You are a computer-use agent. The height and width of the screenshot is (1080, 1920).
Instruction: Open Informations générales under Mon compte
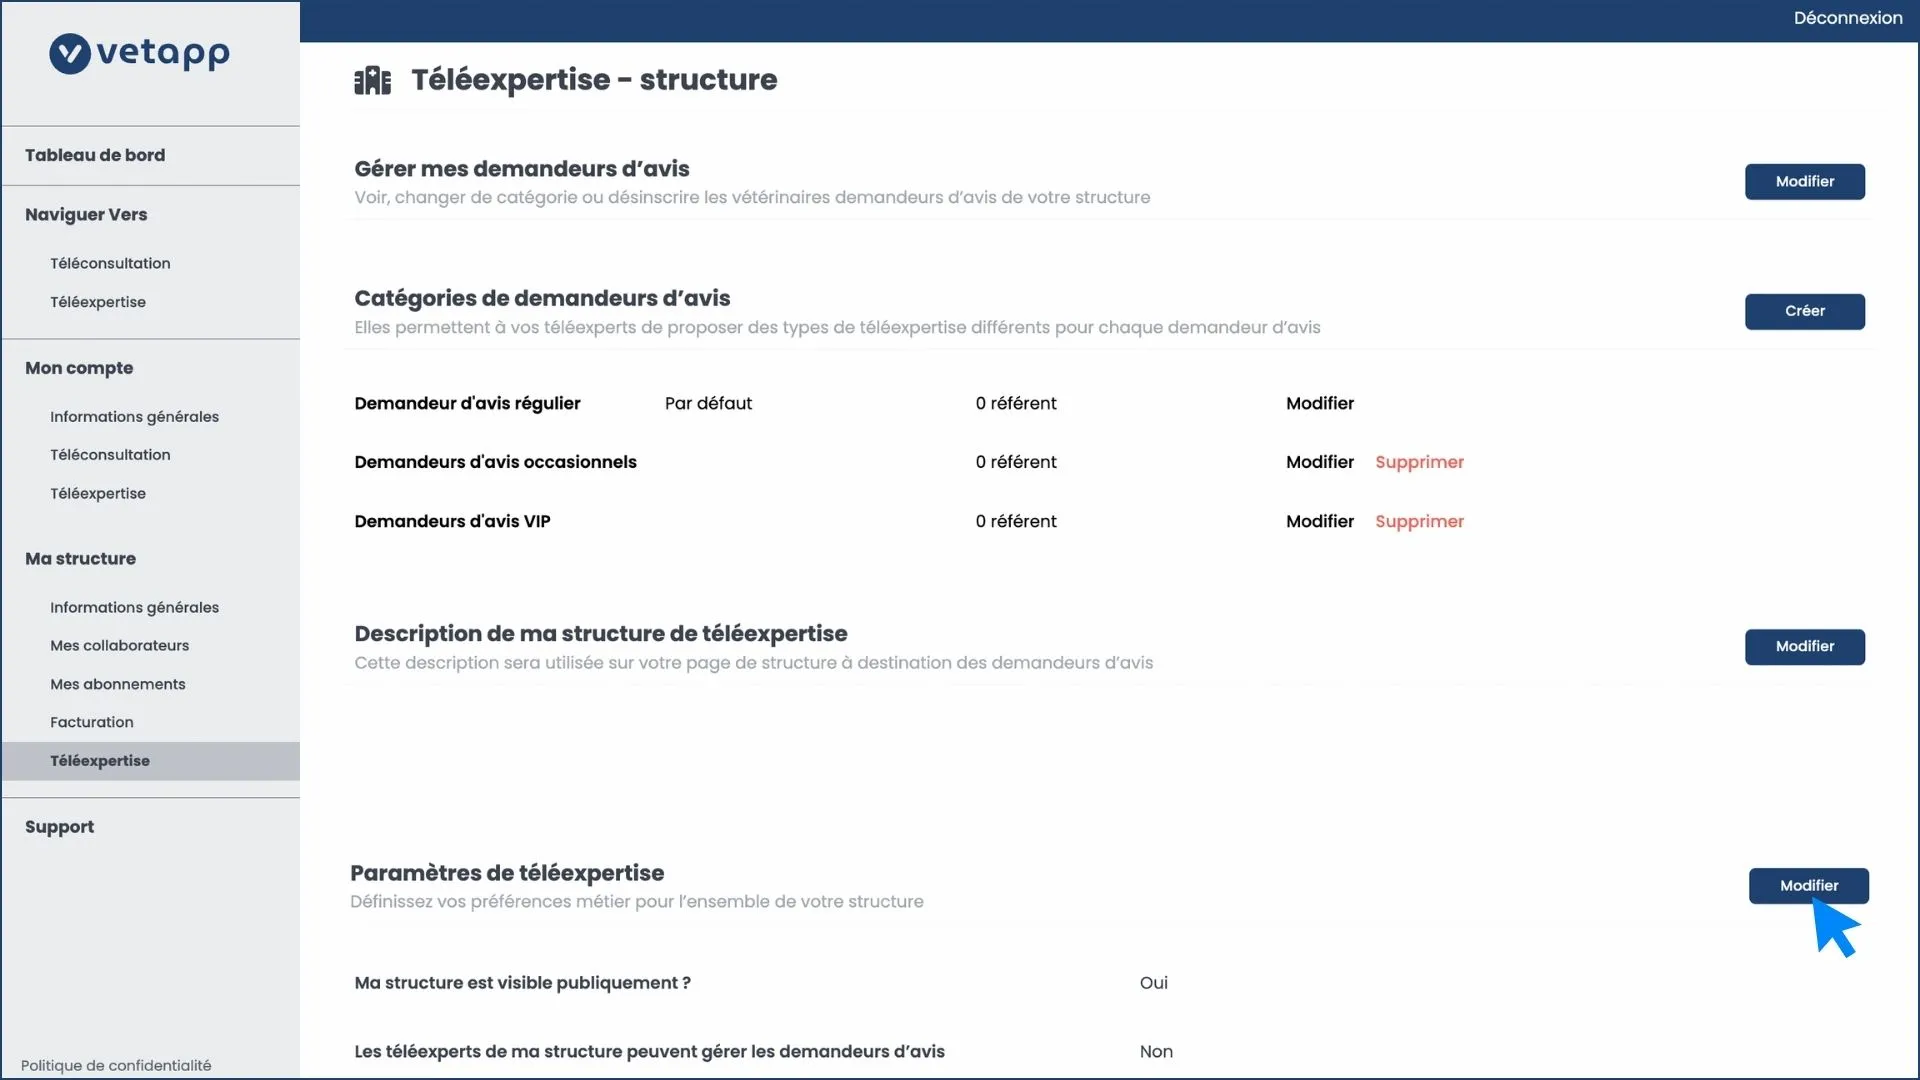(x=134, y=417)
